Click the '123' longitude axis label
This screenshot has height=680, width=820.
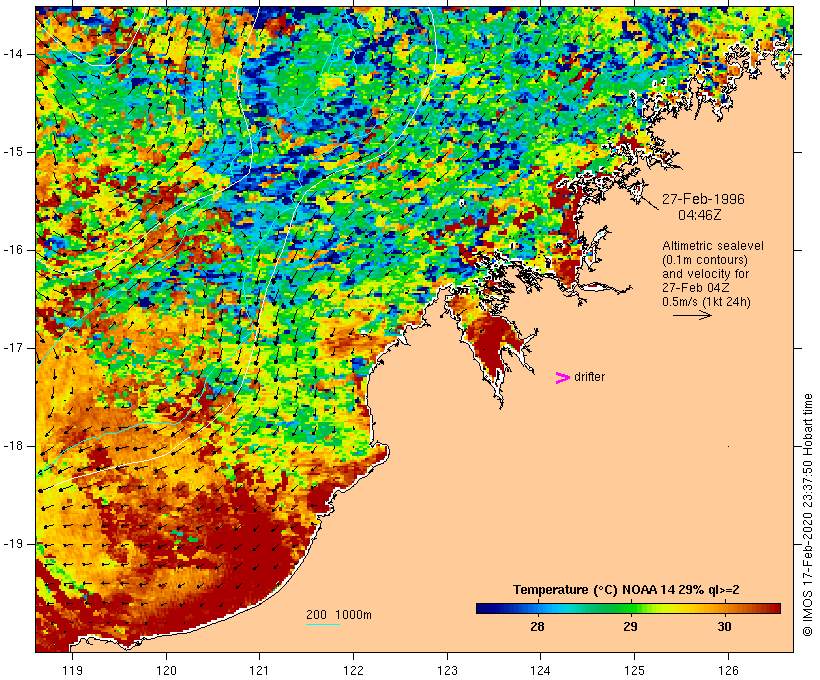[447, 670]
